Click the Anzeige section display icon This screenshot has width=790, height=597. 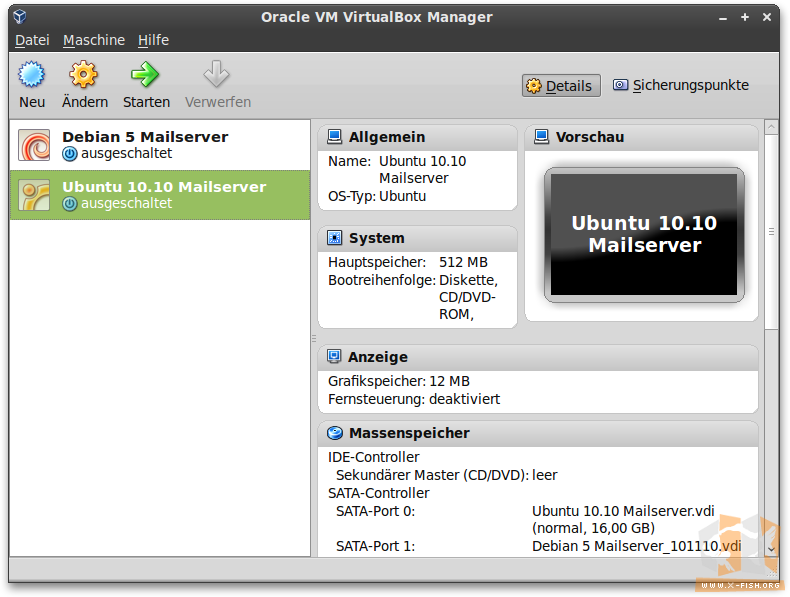[x=334, y=357]
